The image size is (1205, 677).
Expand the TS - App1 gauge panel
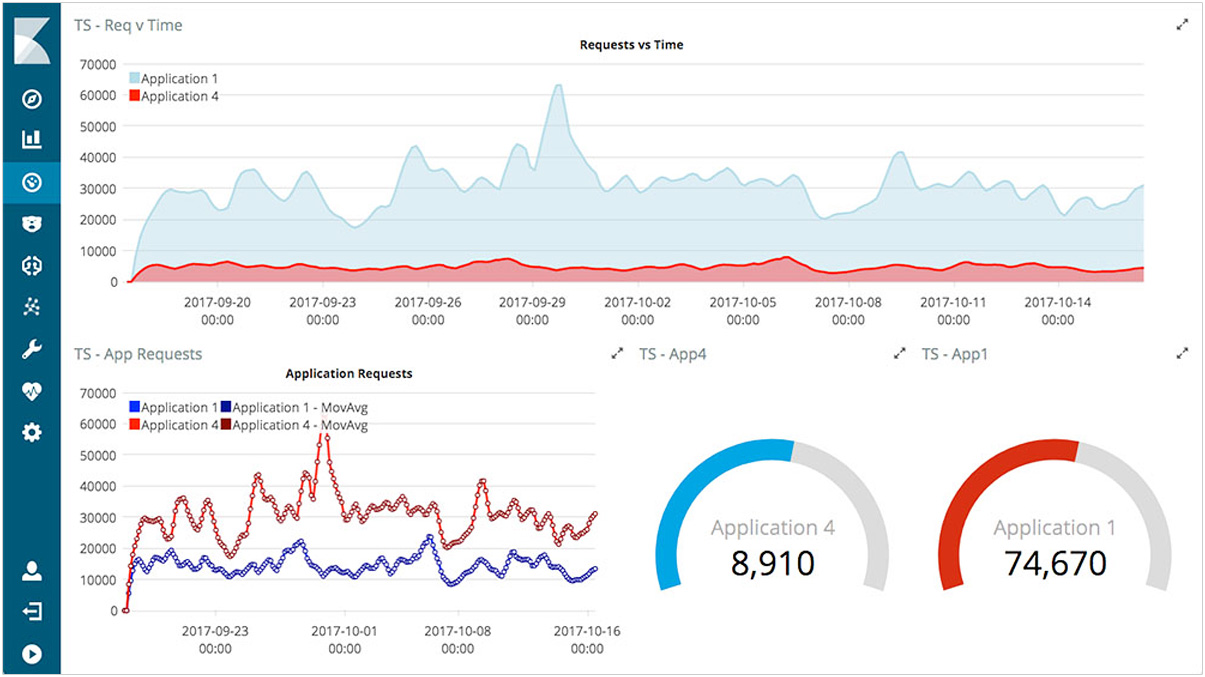pos(1182,353)
